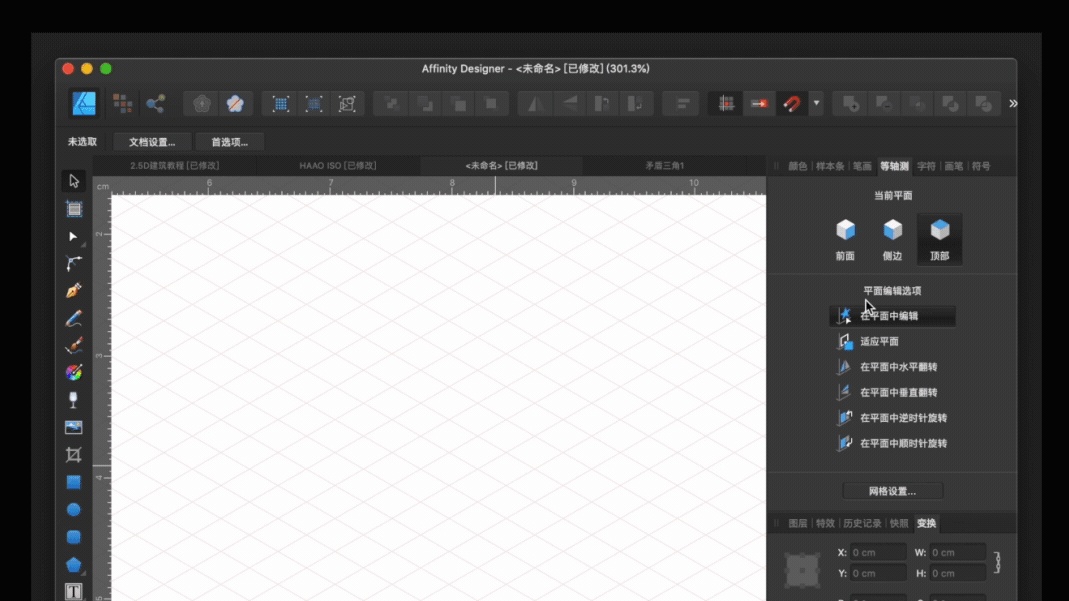Click 在平面中垂直翻转 option
Image resolution: width=1069 pixels, height=601 pixels.
tap(892, 392)
